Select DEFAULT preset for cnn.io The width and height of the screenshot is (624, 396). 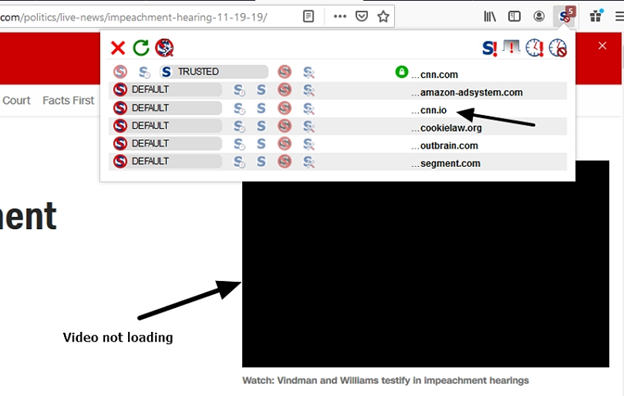click(x=167, y=108)
